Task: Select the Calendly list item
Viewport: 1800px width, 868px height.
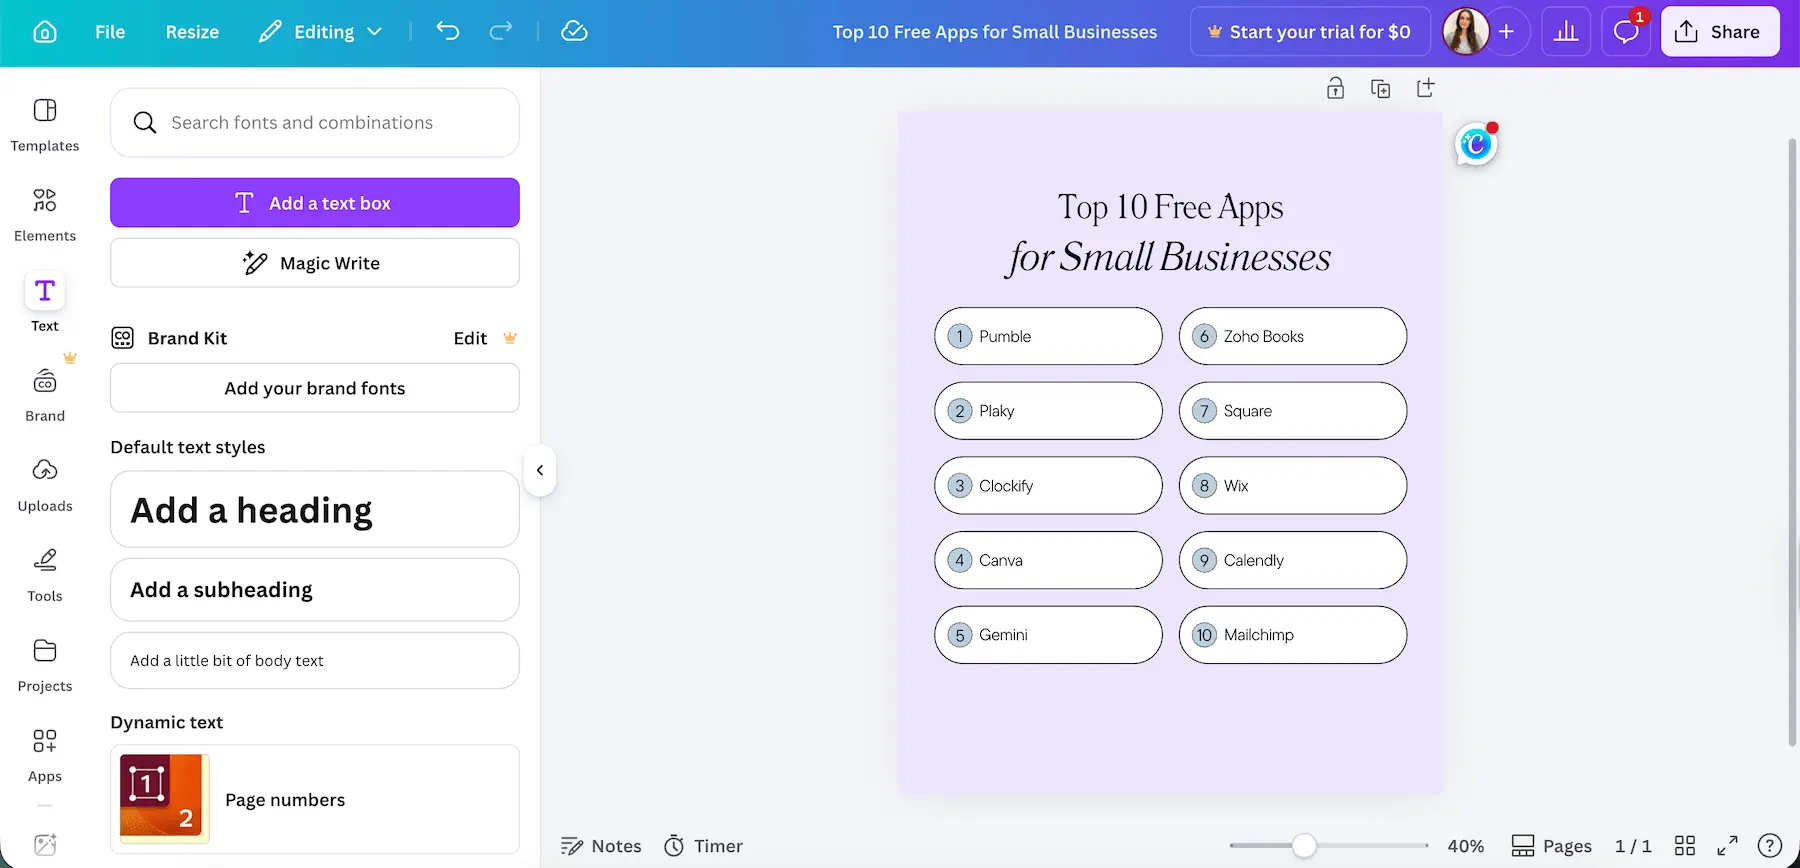Action: click(x=1293, y=560)
